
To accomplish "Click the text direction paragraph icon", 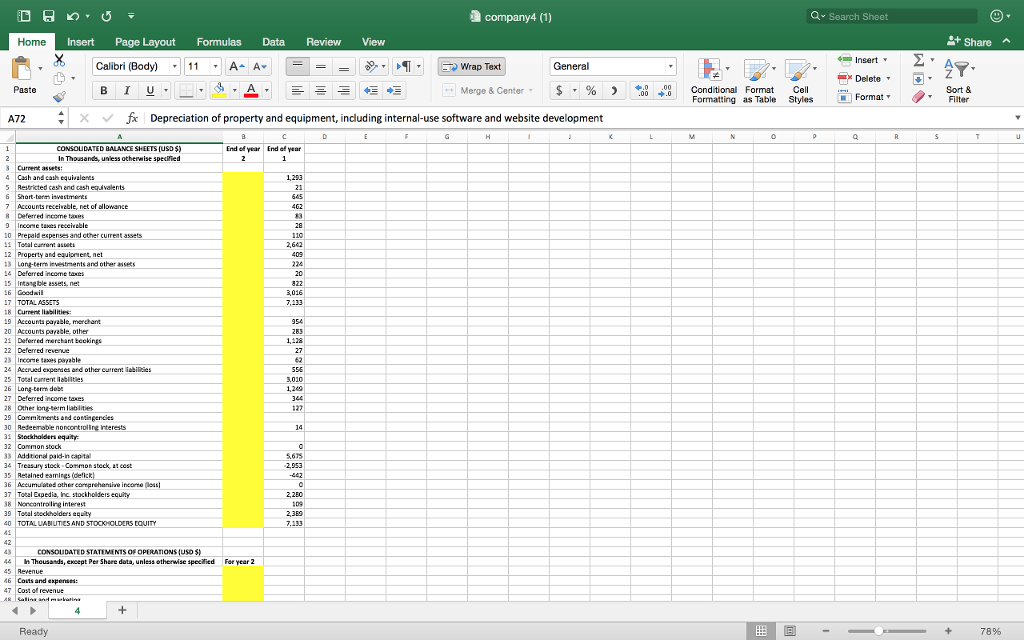I will tap(404, 67).
